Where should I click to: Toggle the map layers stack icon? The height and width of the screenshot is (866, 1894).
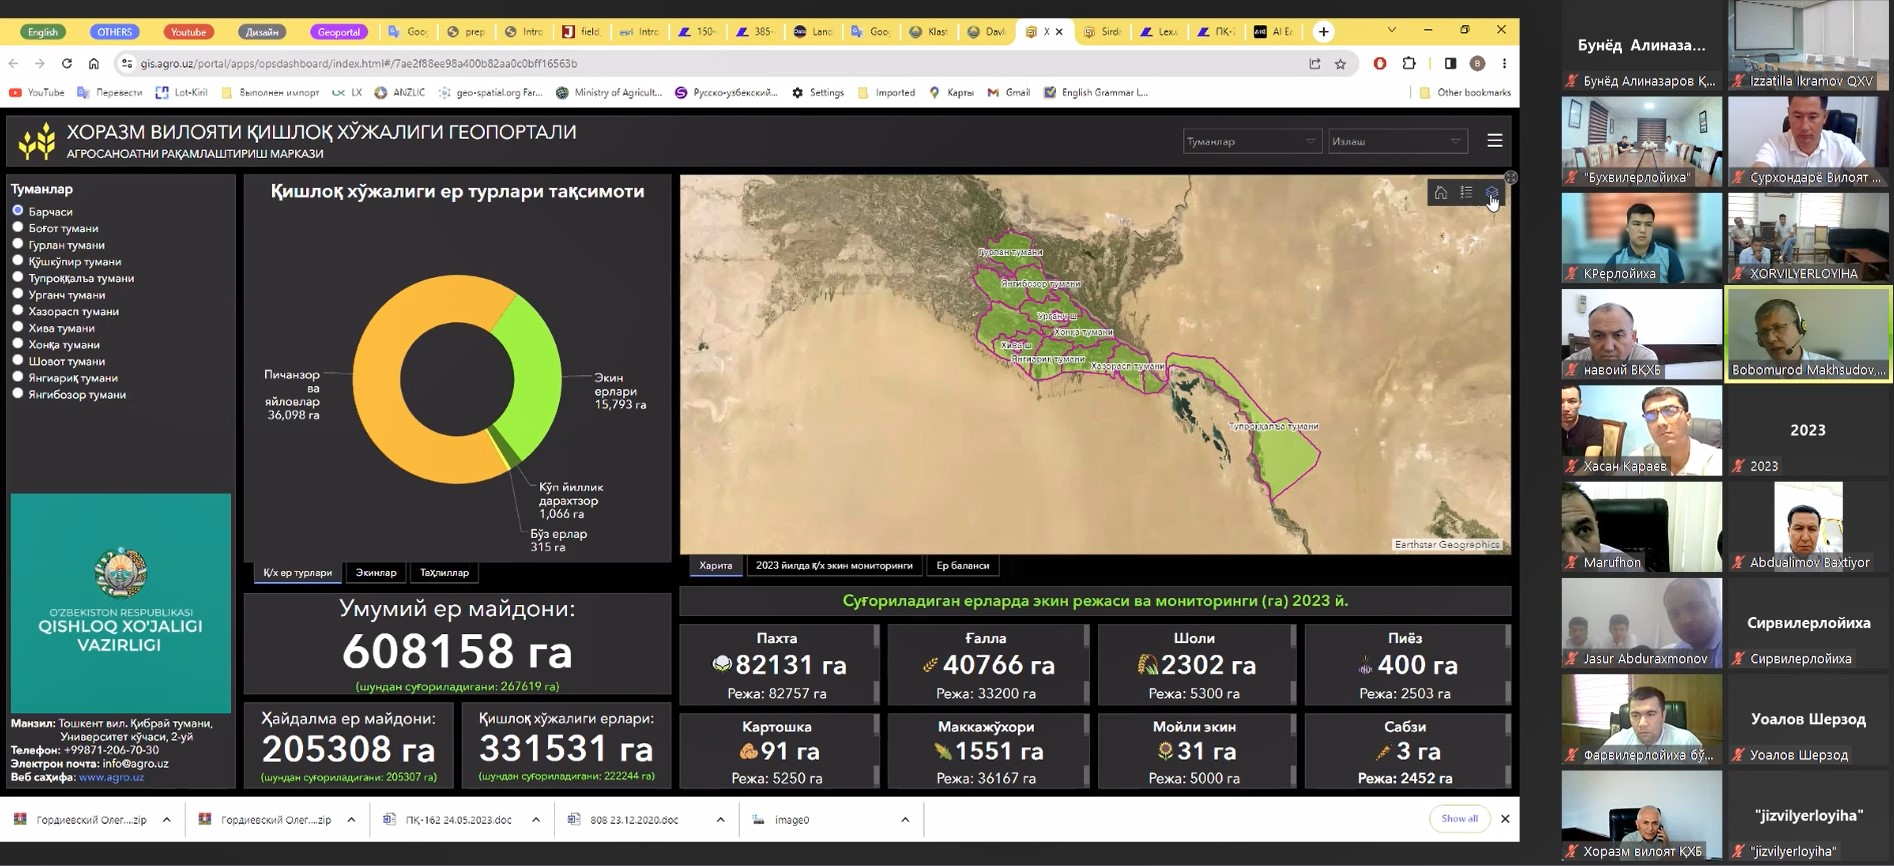point(1491,193)
